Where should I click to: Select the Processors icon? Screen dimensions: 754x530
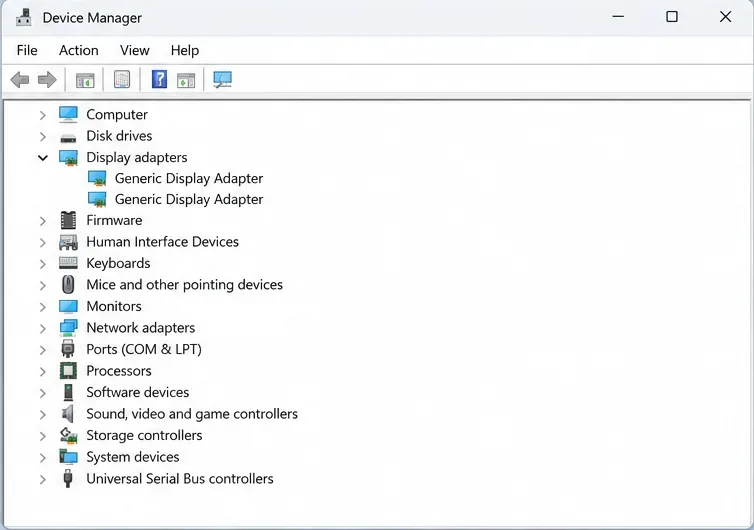click(x=68, y=371)
